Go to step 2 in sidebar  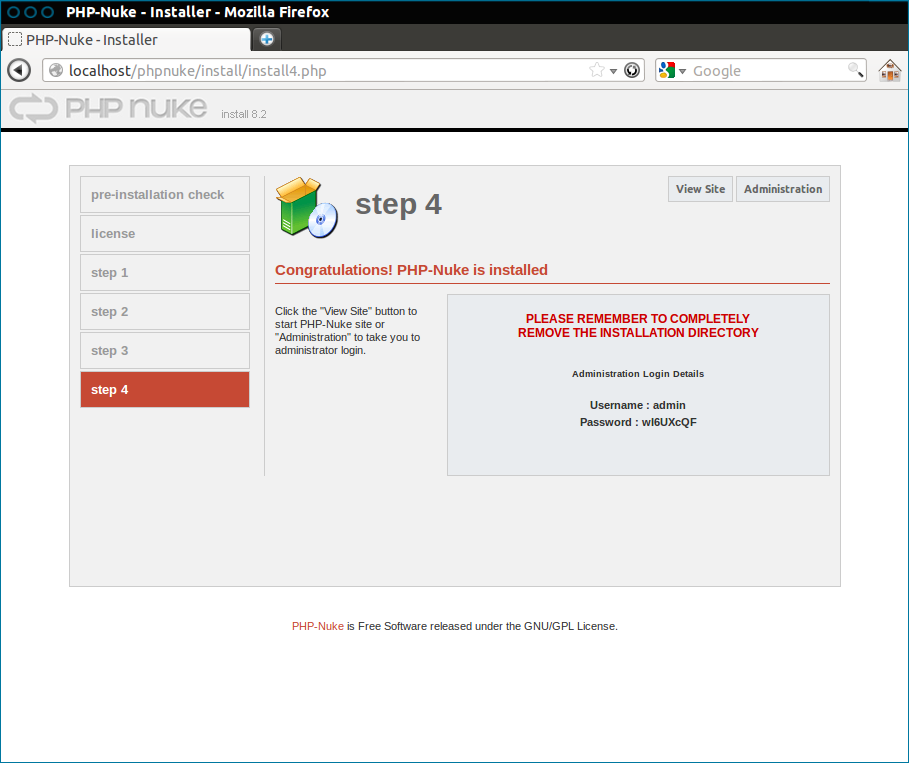click(x=165, y=311)
